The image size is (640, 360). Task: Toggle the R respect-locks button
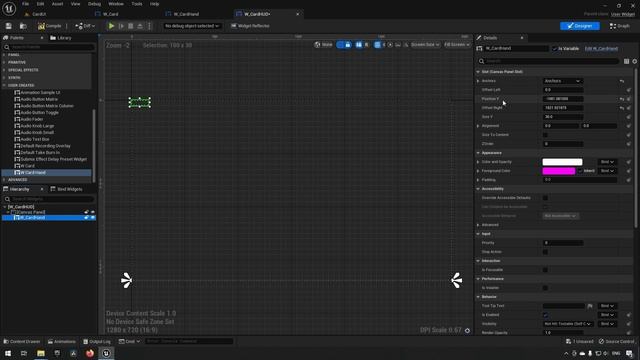(x=366, y=45)
